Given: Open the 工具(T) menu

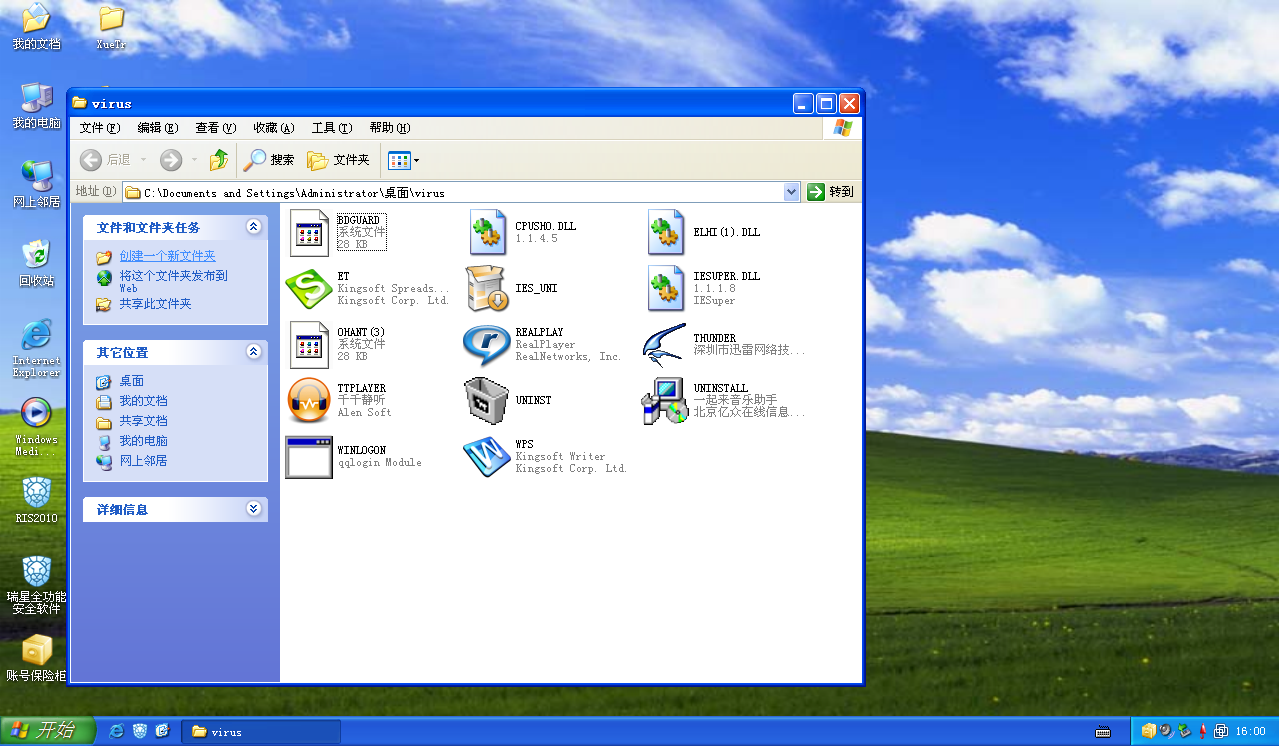Looking at the screenshot, I should pyautogui.click(x=332, y=128).
